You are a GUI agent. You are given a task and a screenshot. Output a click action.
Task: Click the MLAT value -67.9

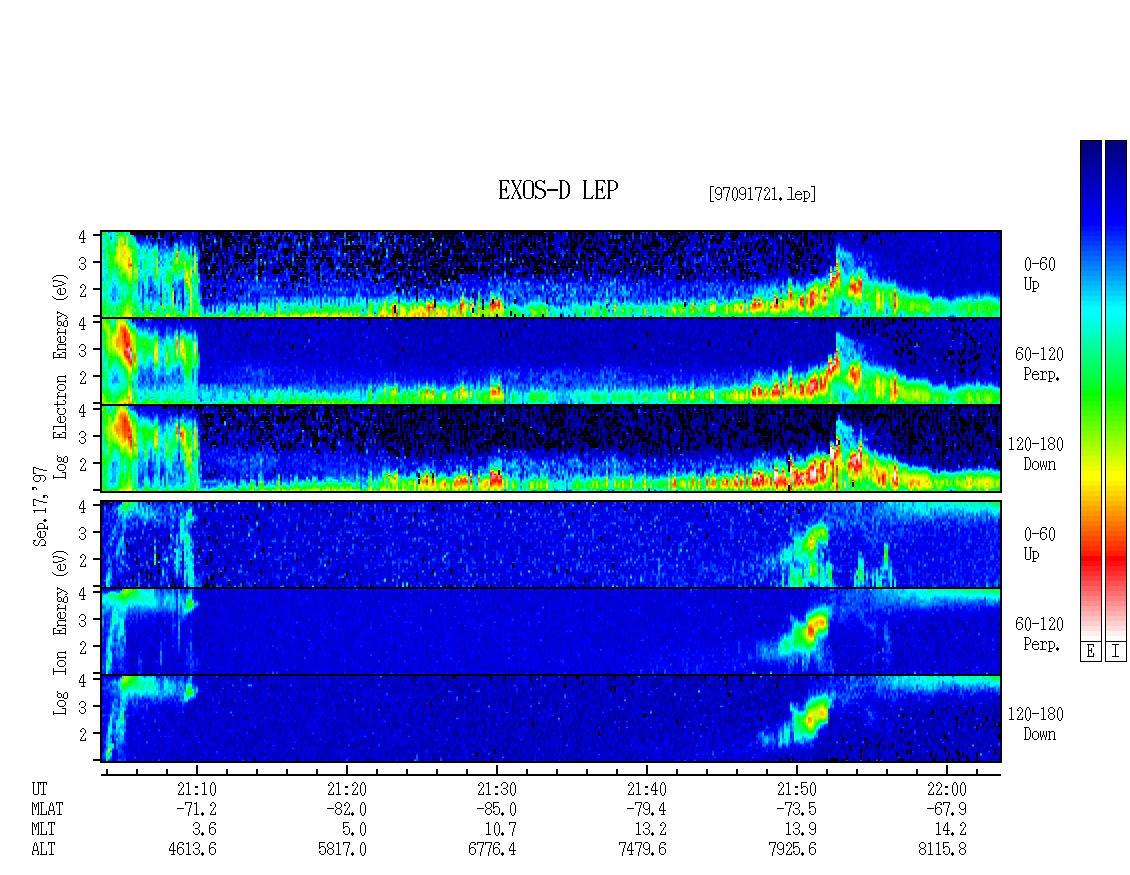coord(946,809)
